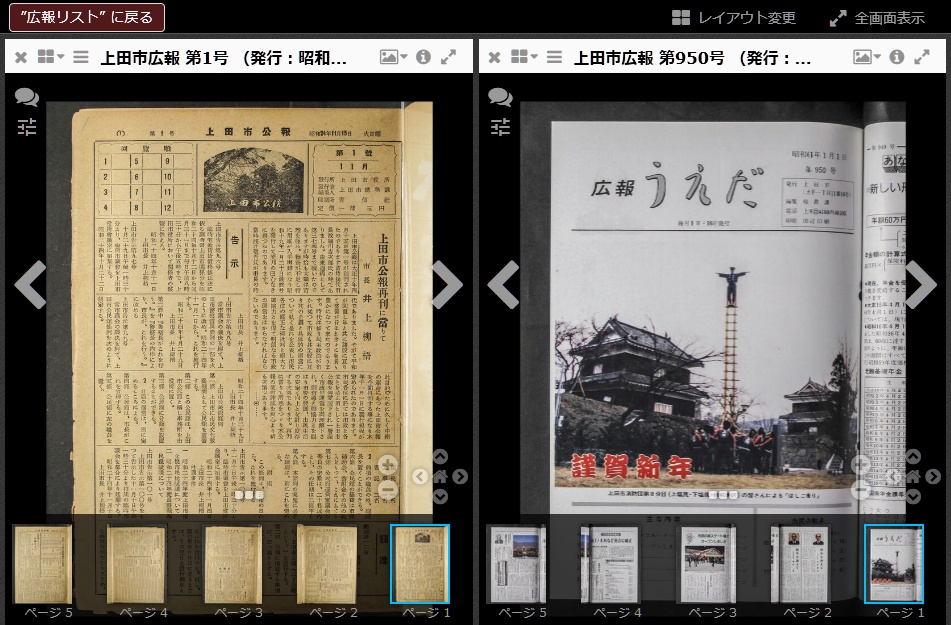Select ページ 5 thumbnail of 第950号
The image size is (951, 625).
[x=517, y=564]
